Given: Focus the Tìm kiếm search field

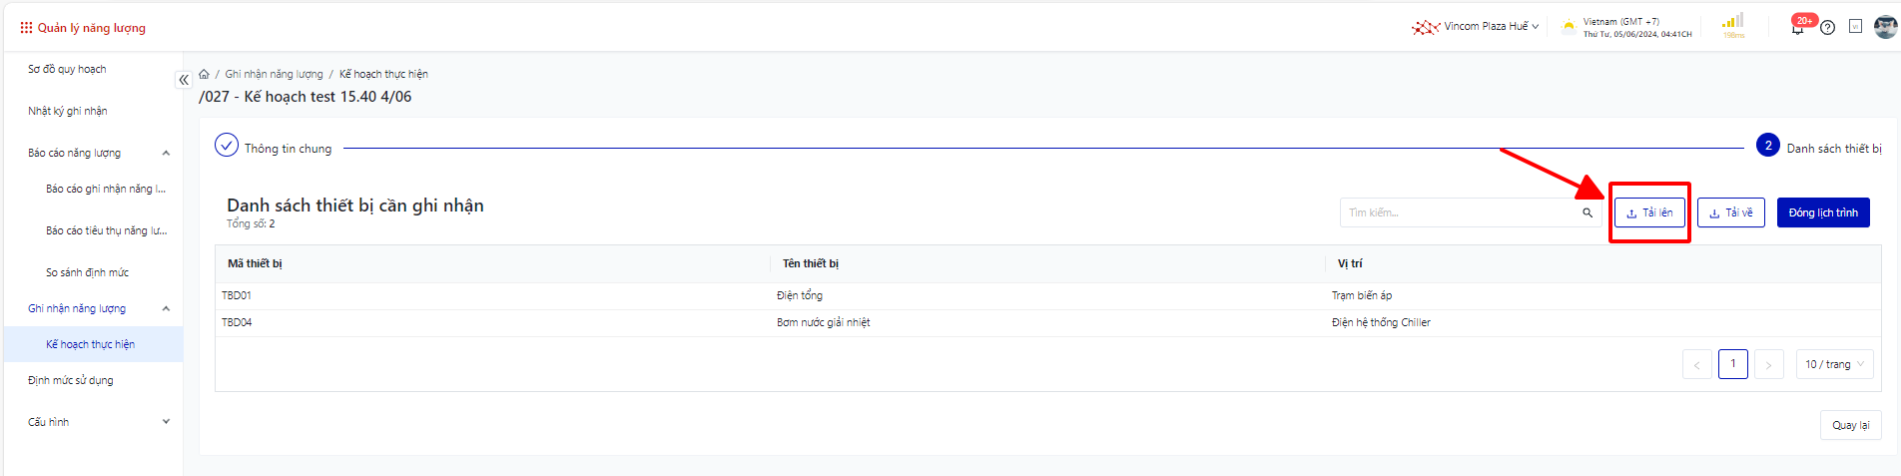Looking at the screenshot, I should click(x=1460, y=213).
